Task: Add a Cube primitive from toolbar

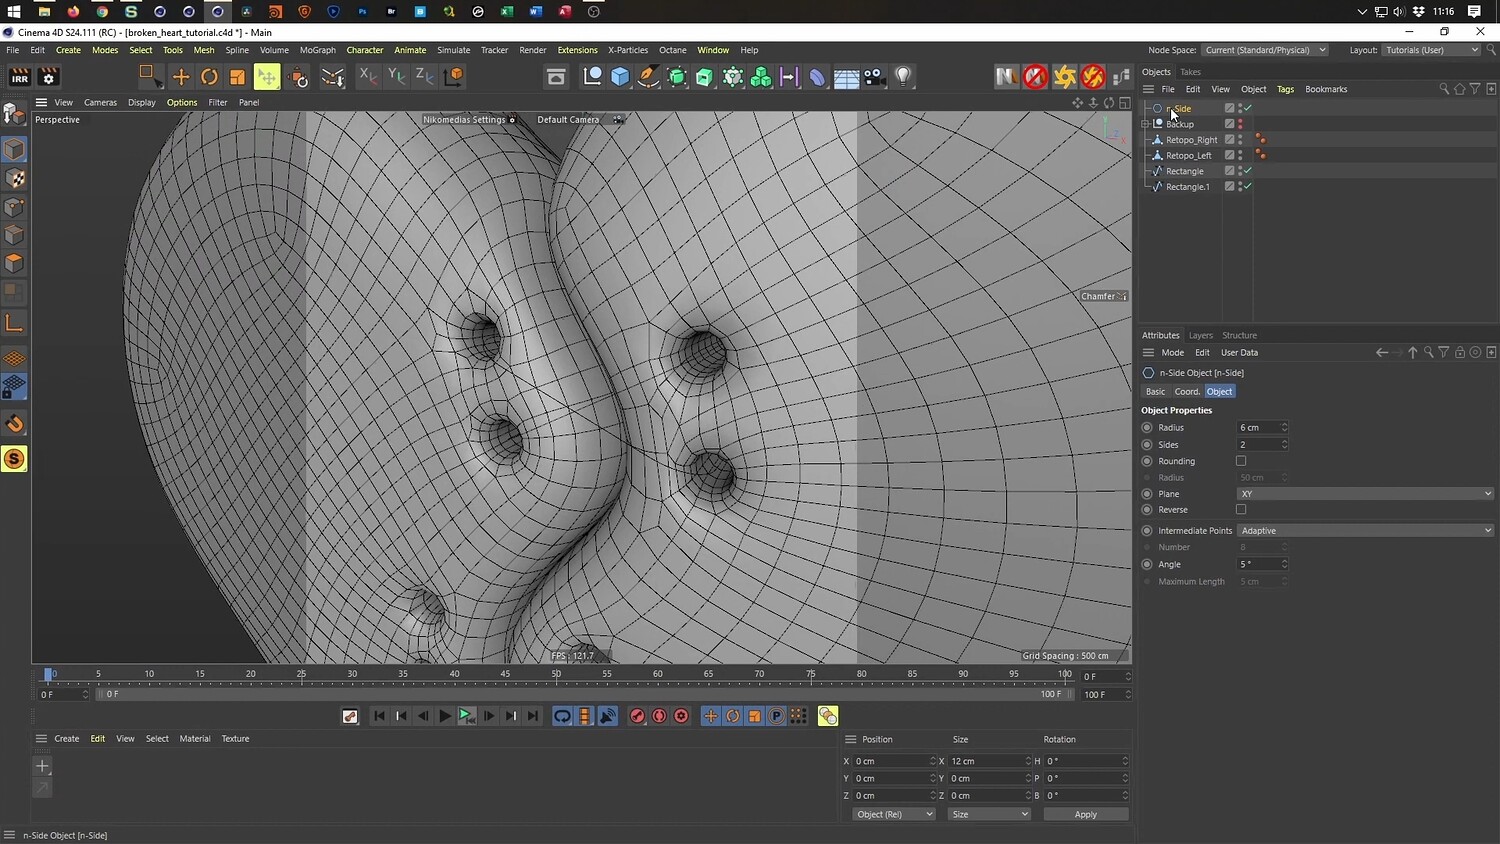Action: click(x=620, y=77)
